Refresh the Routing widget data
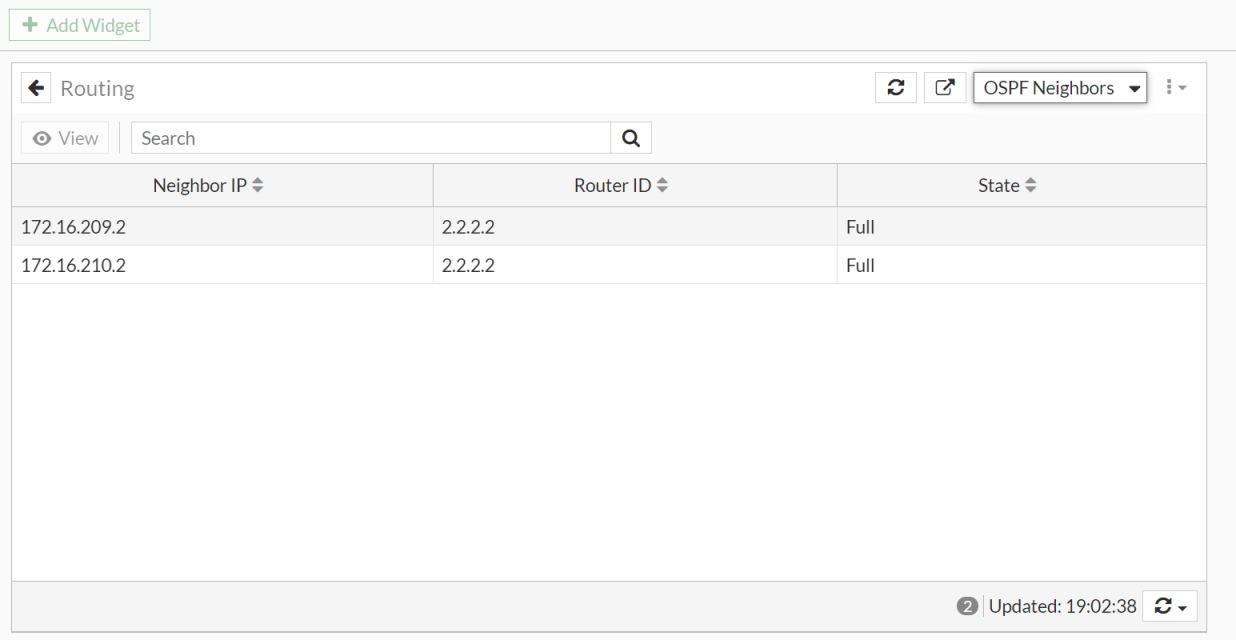 coord(896,88)
